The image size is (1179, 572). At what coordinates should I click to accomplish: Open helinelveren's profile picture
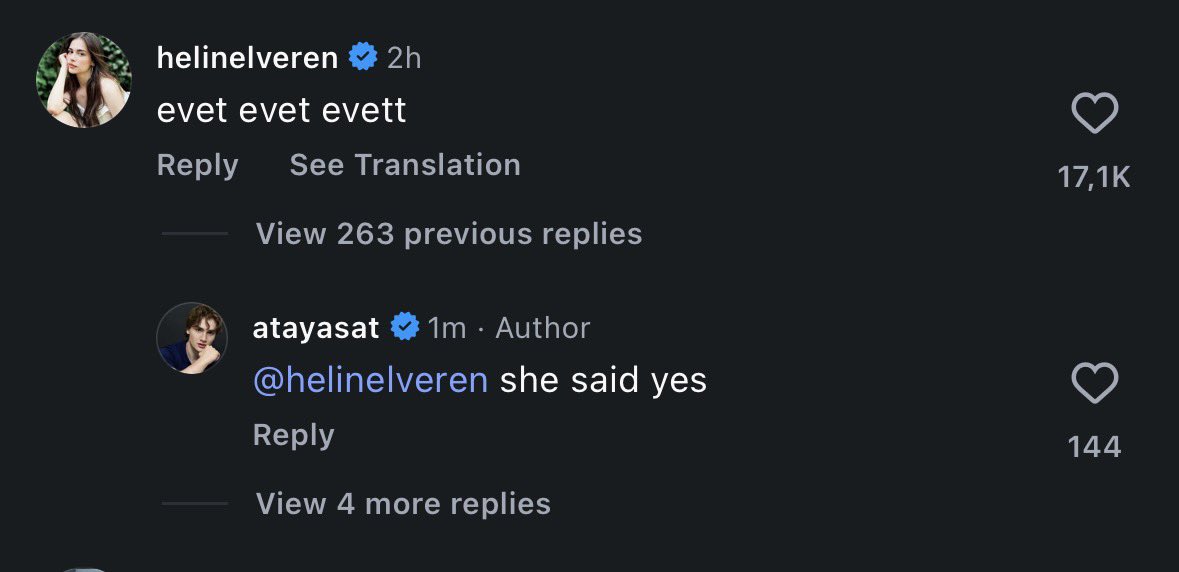point(84,80)
